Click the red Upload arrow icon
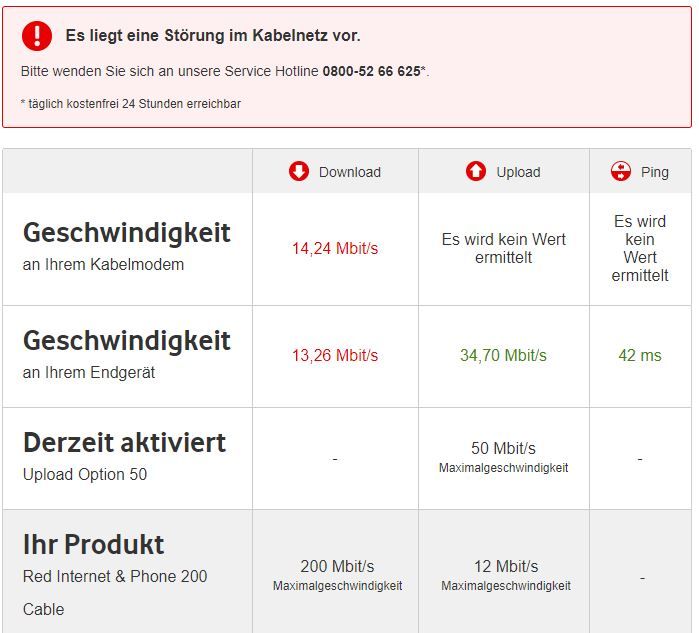This screenshot has width=699, height=633. (476, 171)
